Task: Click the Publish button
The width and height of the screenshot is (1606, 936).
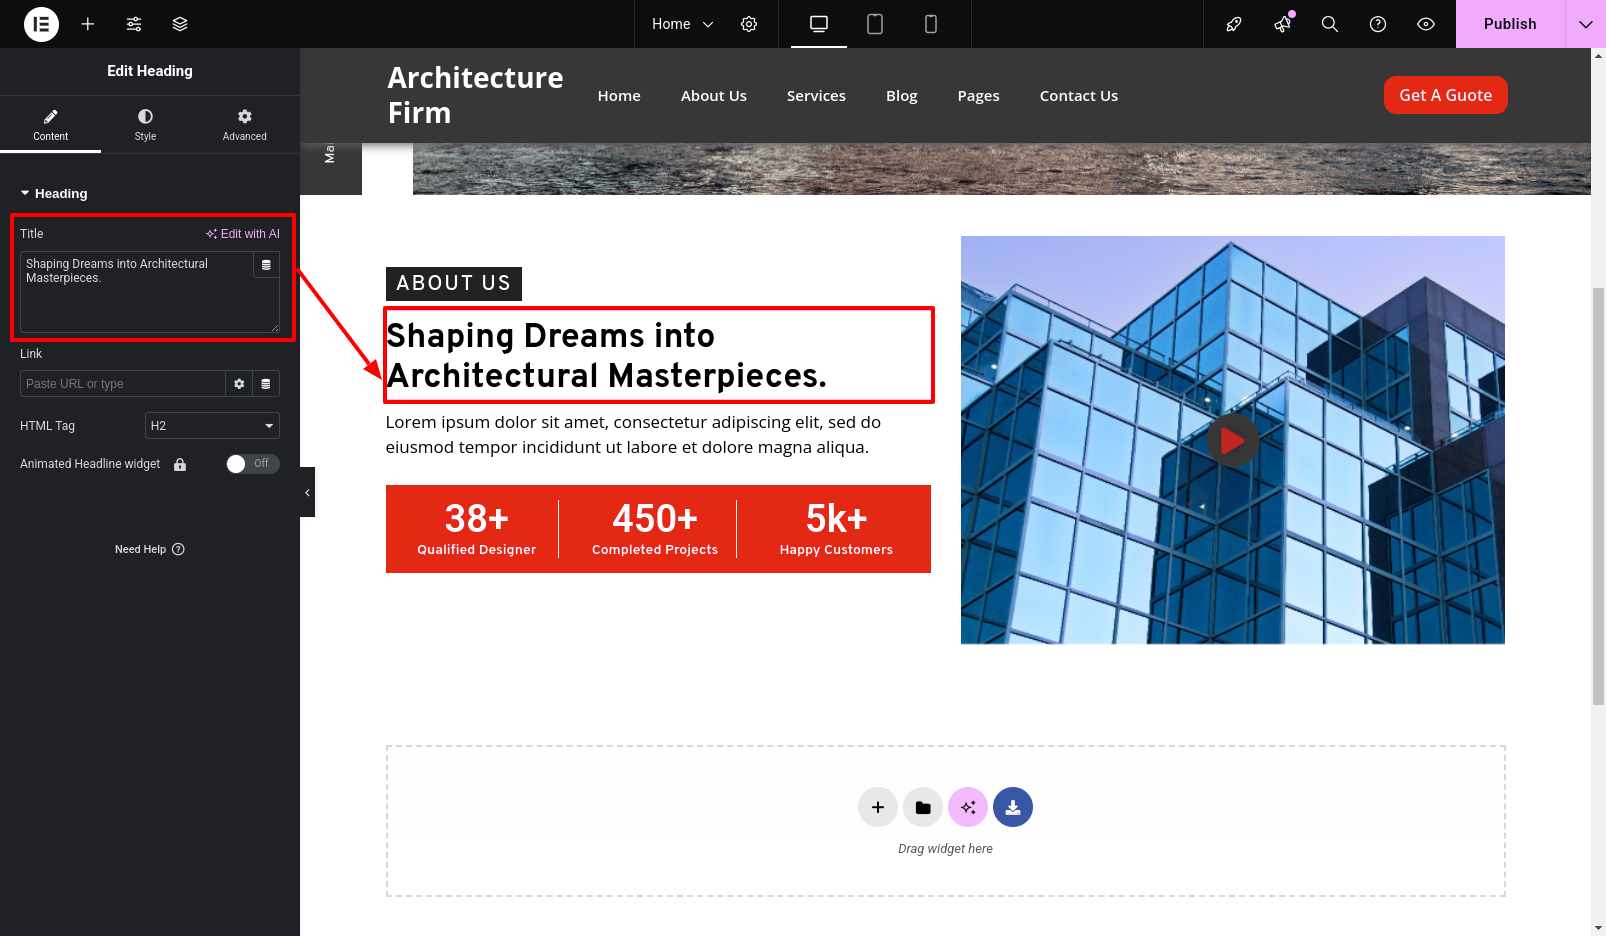Action: pyautogui.click(x=1510, y=24)
